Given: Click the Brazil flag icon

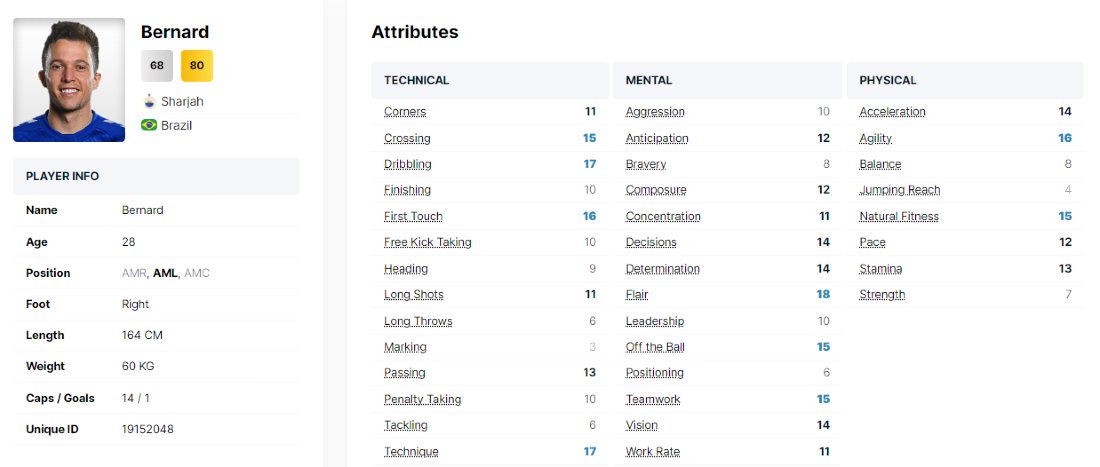Looking at the screenshot, I should (x=149, y=125).
